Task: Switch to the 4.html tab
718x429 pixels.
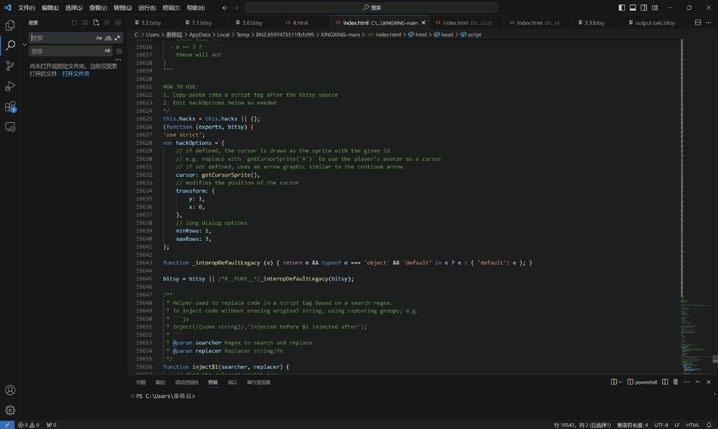Action: (300, 22)
